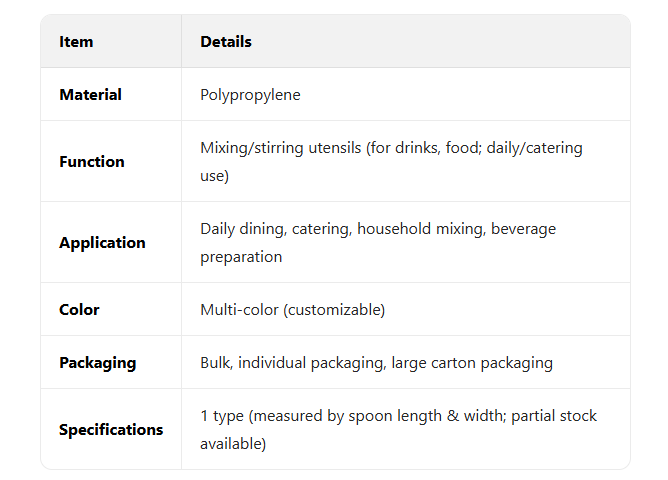Select the "Function" row label
This screenshot has width=668, height=480.
point(92,162)
